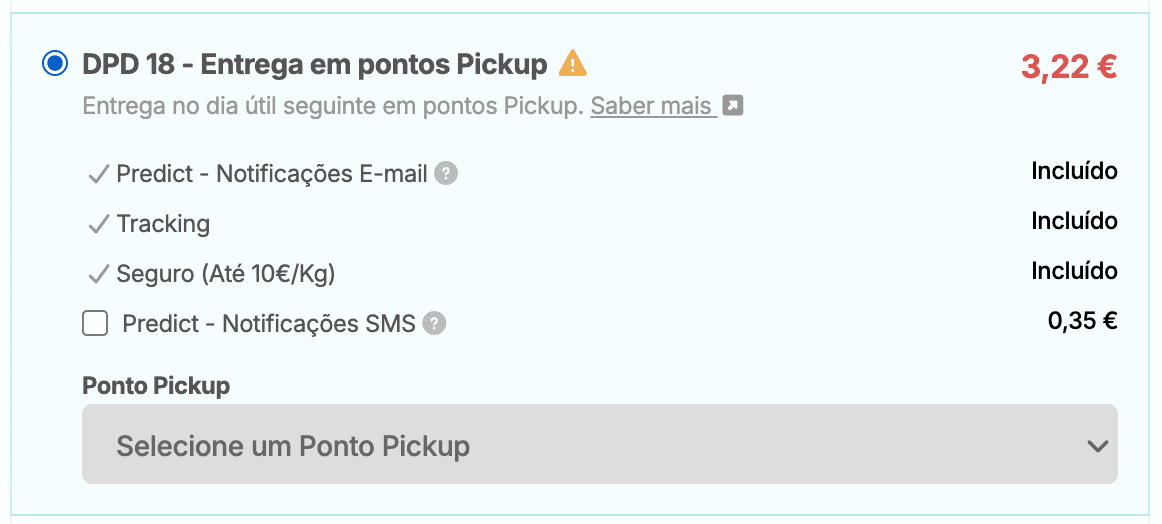Select the DPD 18 radio button

pyautogui.click(x=55, y=65)
